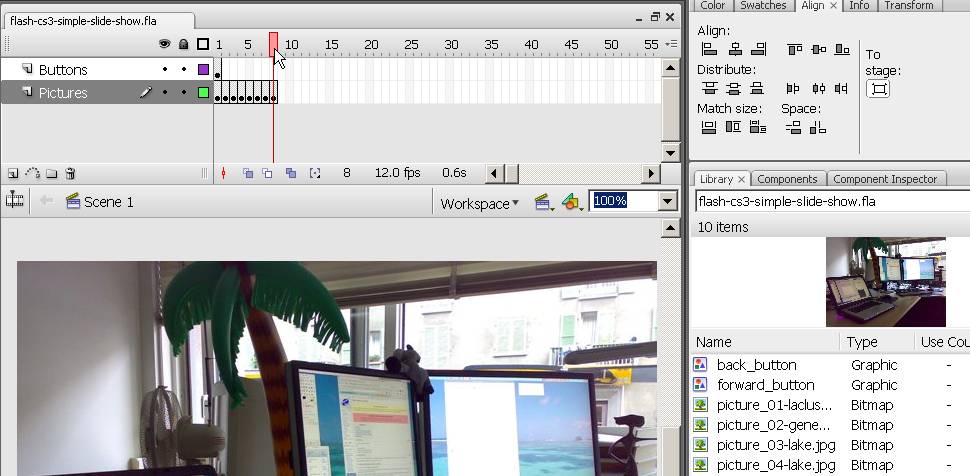970x476 pixels.
Task: Distribute horizontal center
Action: 818,89
